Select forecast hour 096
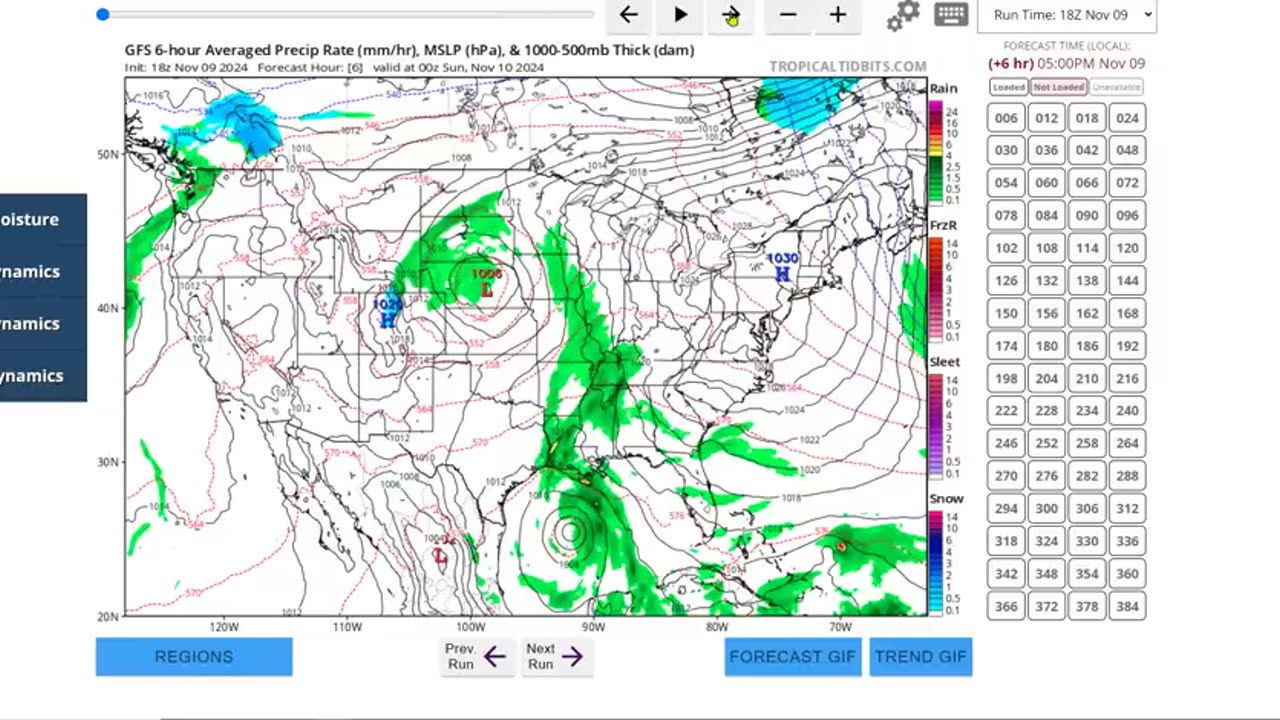Viewport: 1280px width, 720px height. (x=1127, y=215)
